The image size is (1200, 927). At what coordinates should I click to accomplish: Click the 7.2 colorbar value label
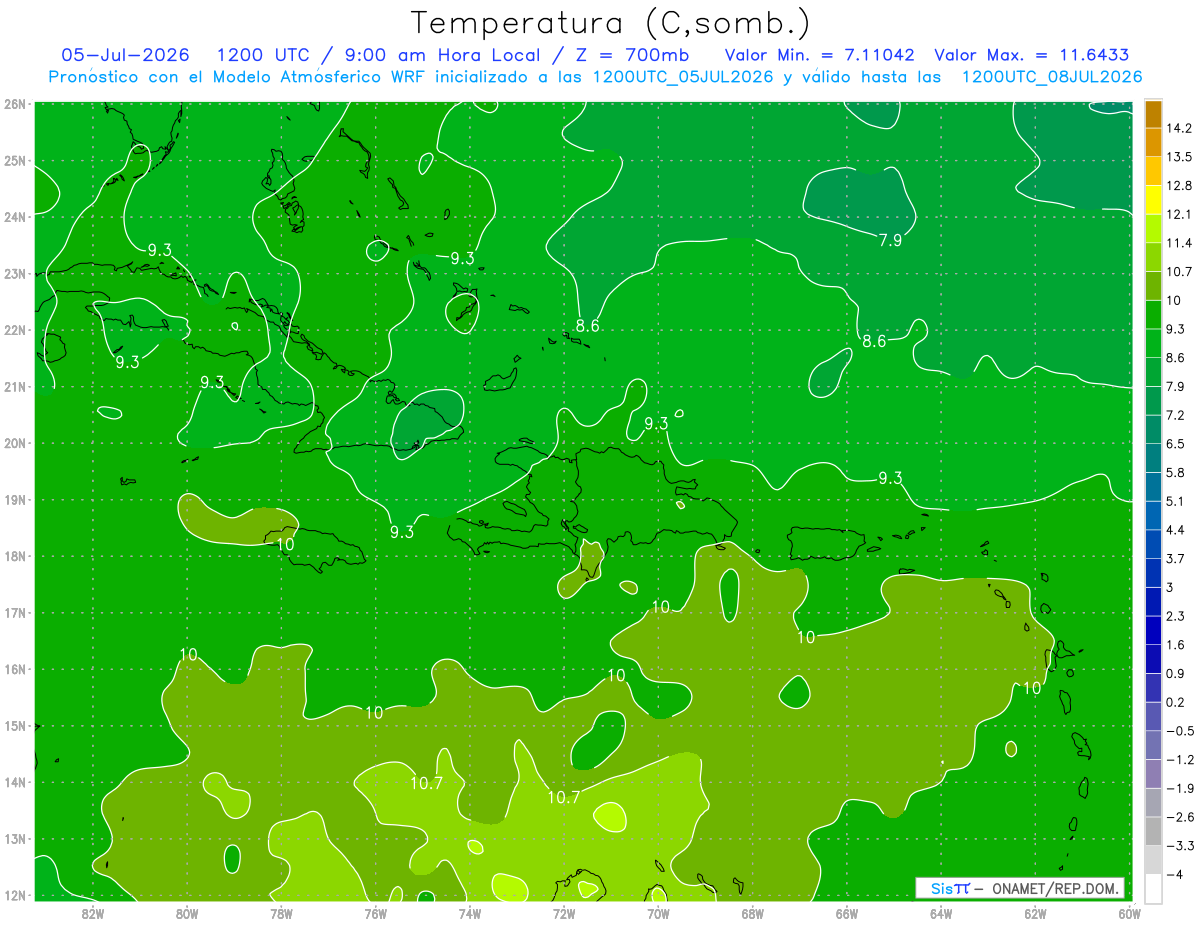point(1176,415)
